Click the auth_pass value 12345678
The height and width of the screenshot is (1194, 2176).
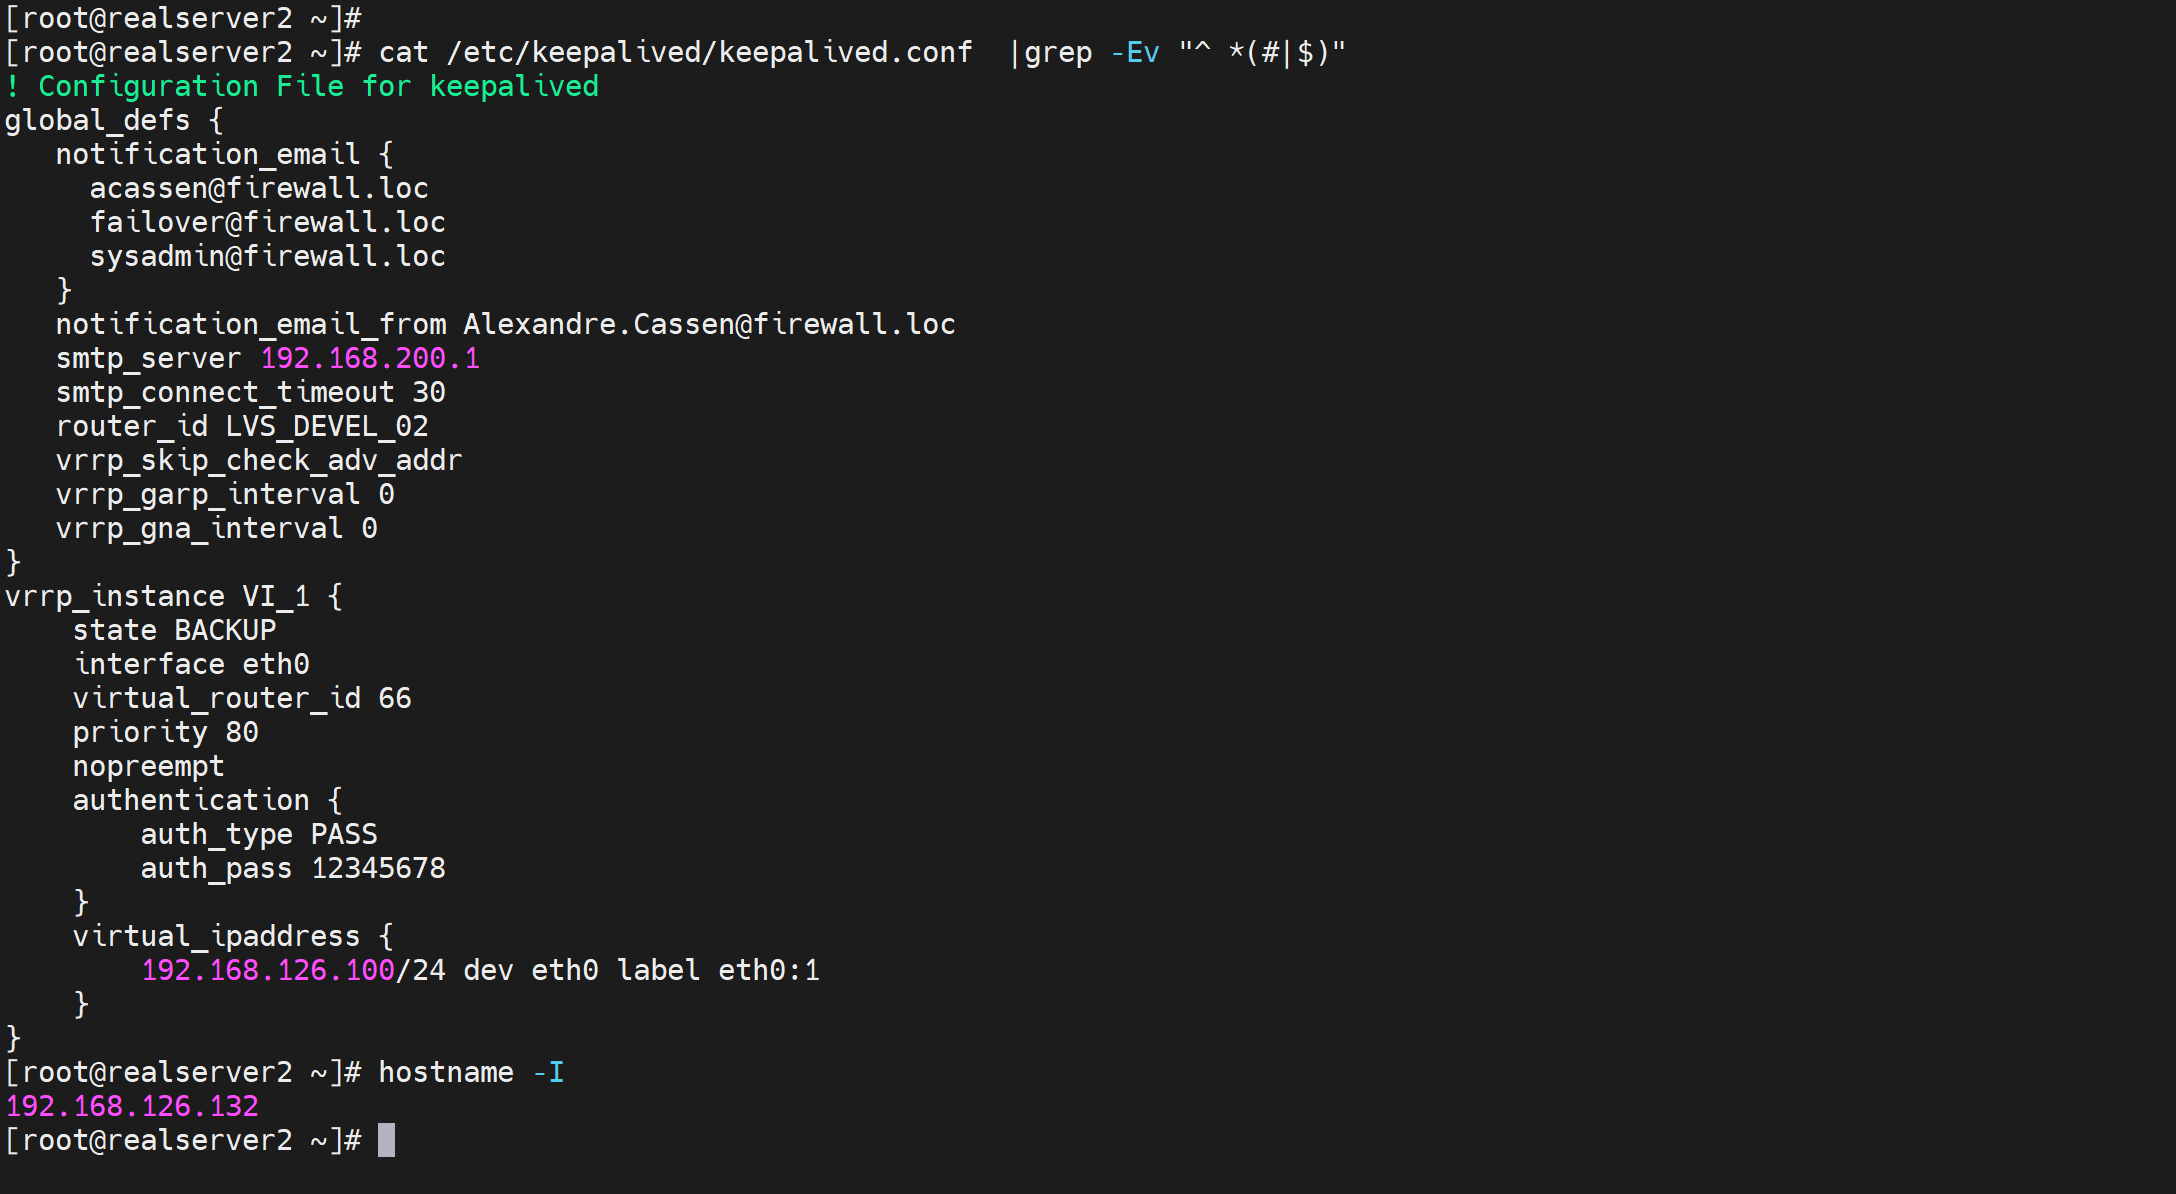(x=378, y=868)
